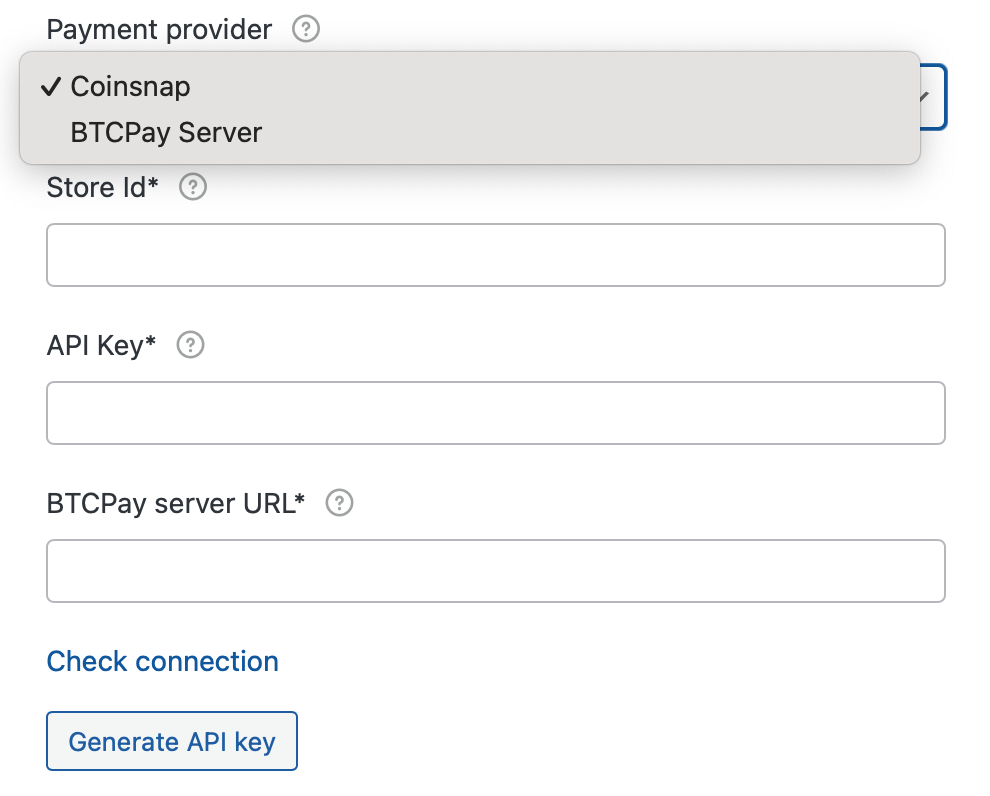Click the currently selected Coinsnap entry

click(129, 87)
